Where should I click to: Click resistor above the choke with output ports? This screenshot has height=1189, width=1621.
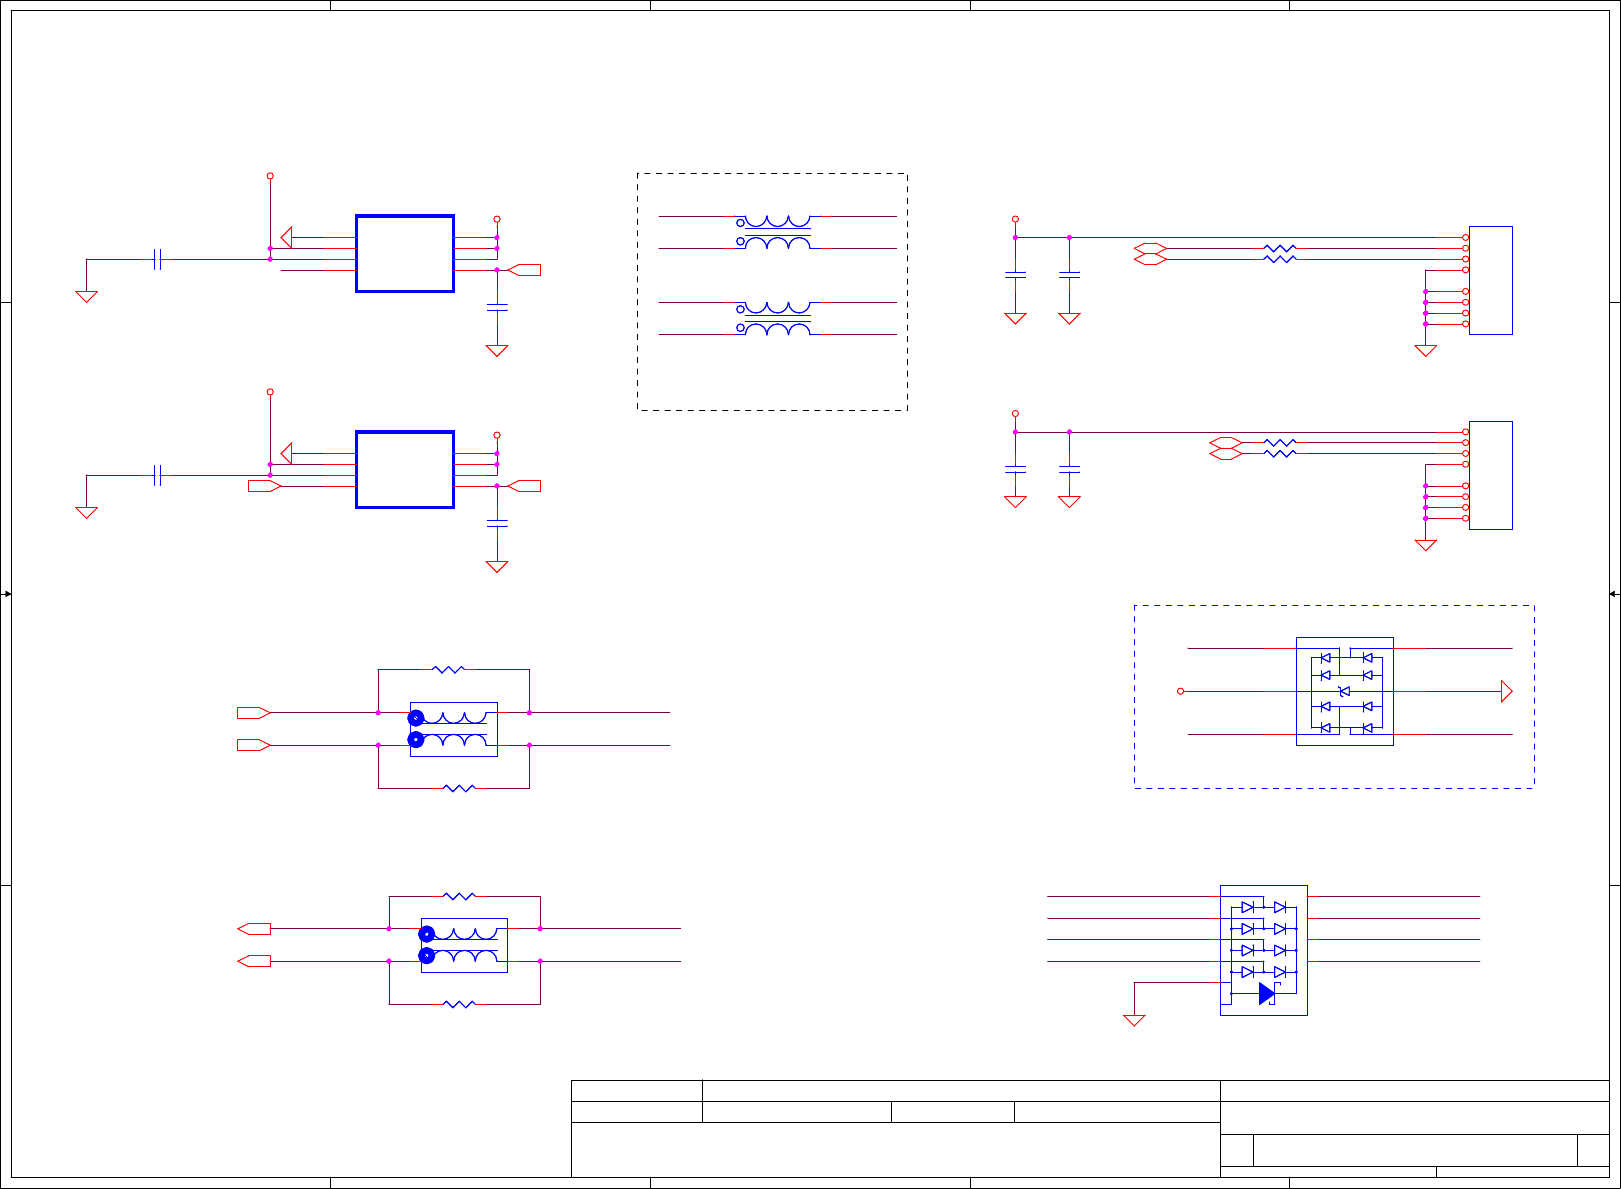[459, 896]
